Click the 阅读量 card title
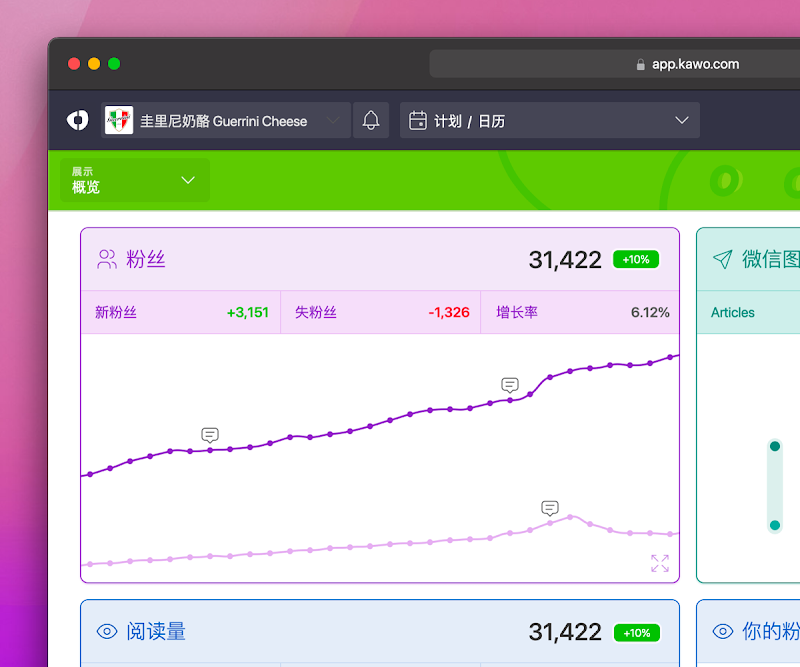 coord(156,631)
